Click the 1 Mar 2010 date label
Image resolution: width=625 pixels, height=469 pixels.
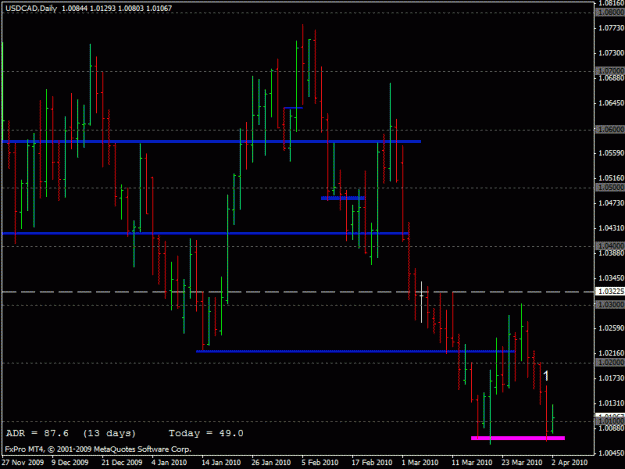420,463
